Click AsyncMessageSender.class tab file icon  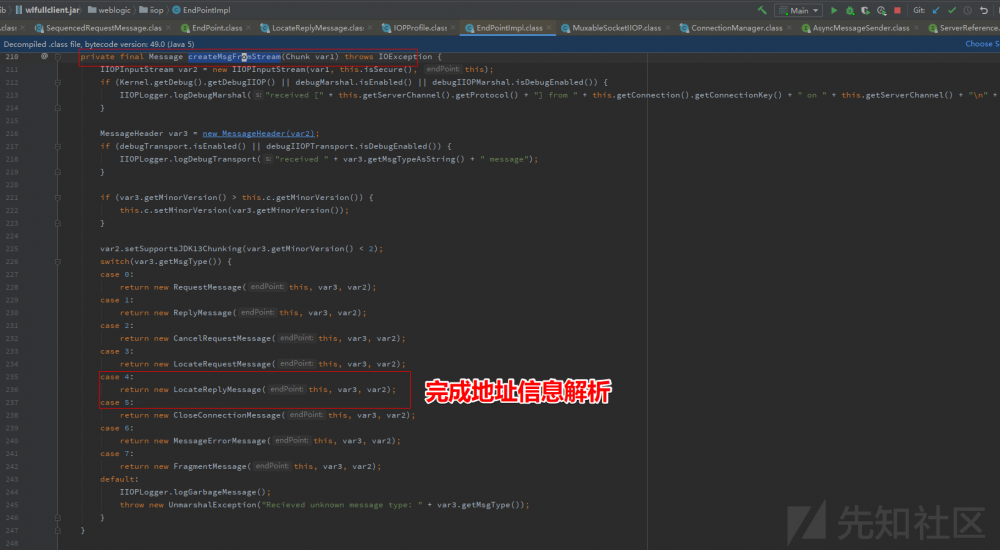[806, 28]
